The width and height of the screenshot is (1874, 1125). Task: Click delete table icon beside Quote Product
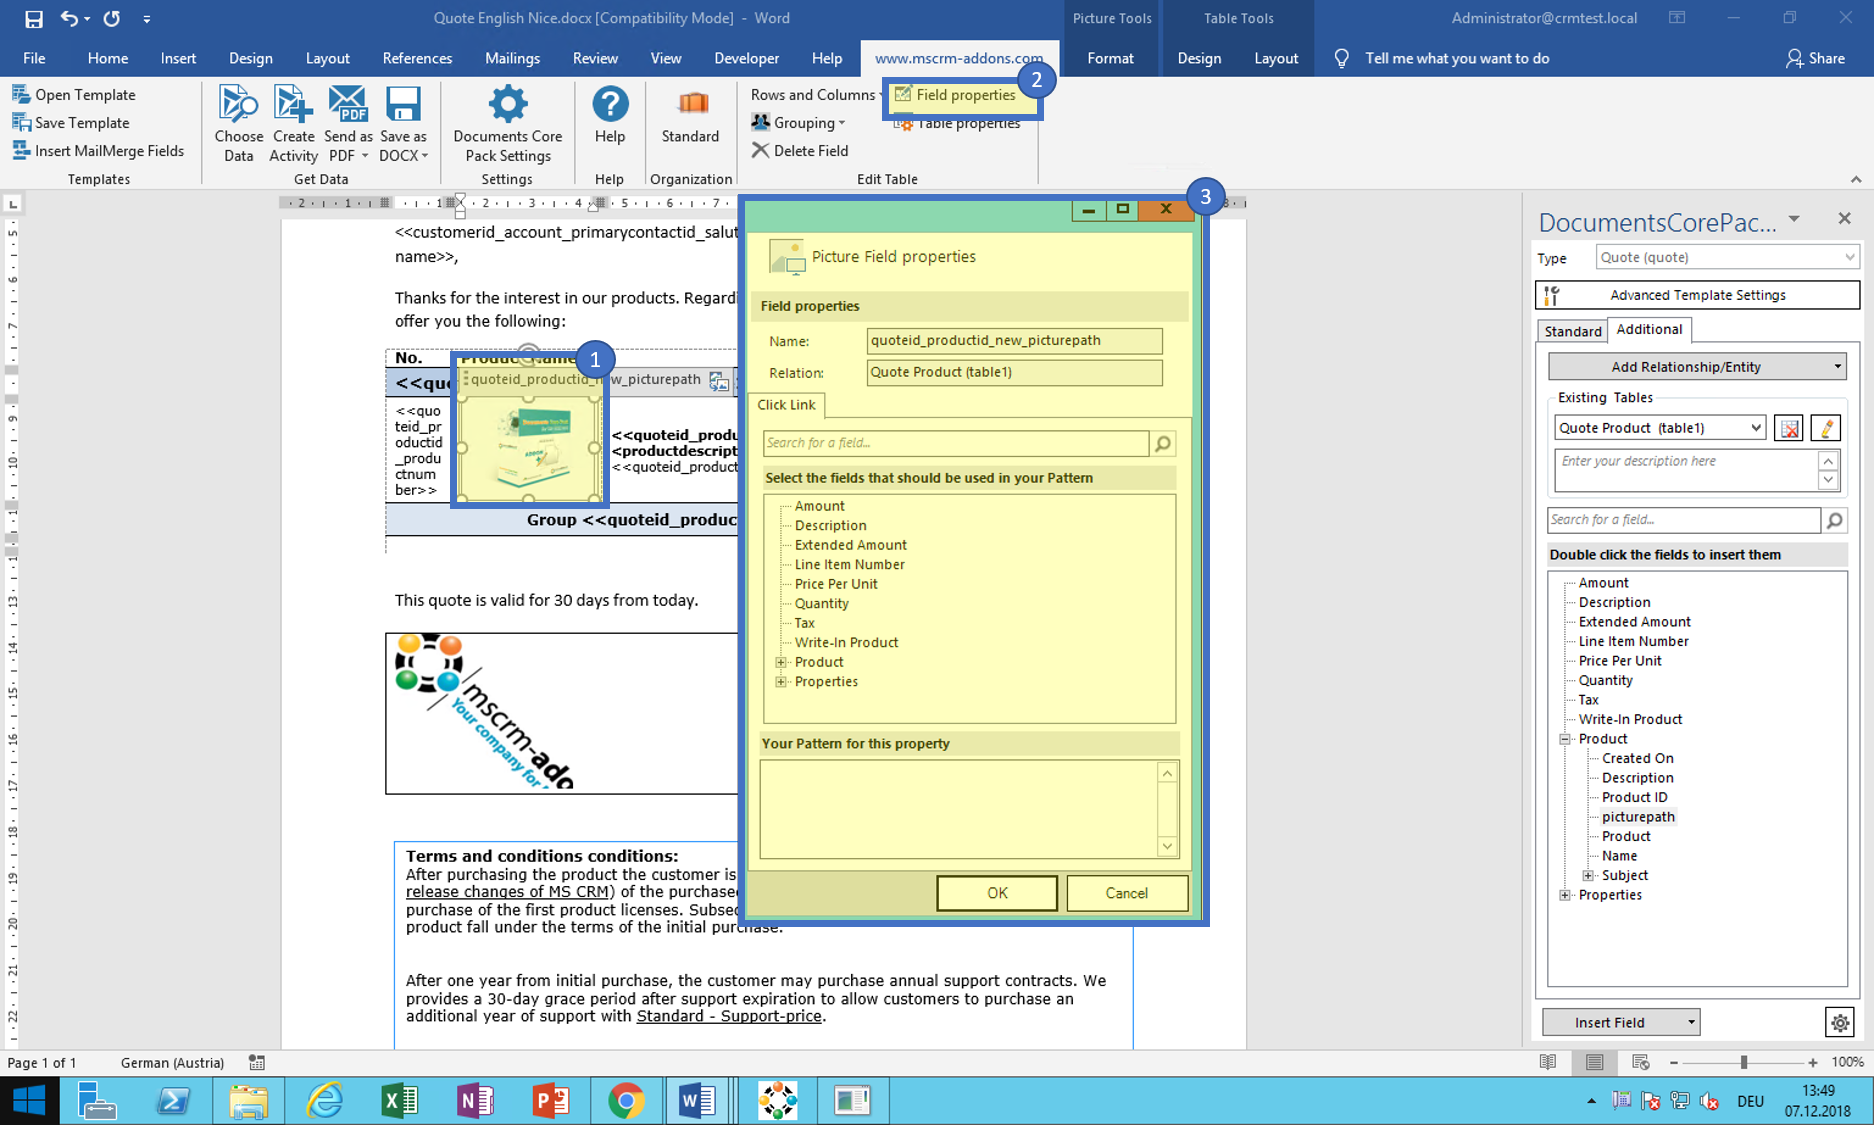click(x=1789, y=428)
